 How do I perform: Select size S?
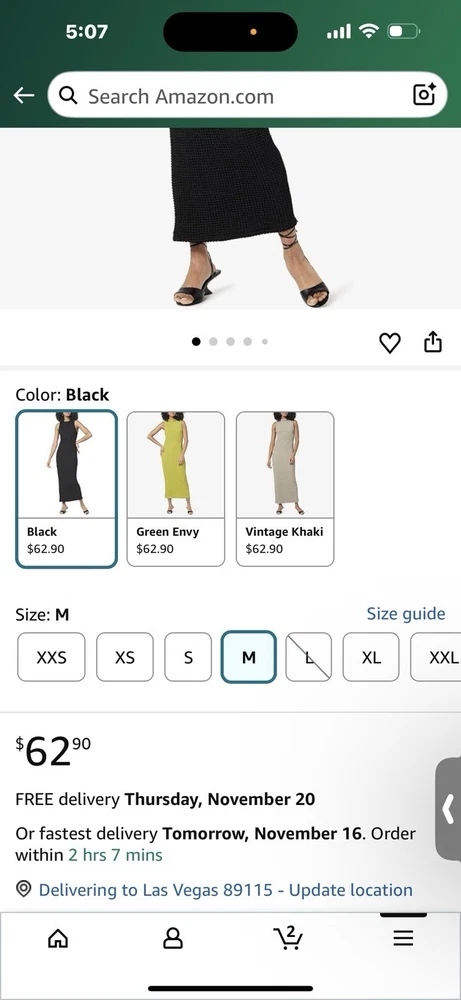click(188, 657)
